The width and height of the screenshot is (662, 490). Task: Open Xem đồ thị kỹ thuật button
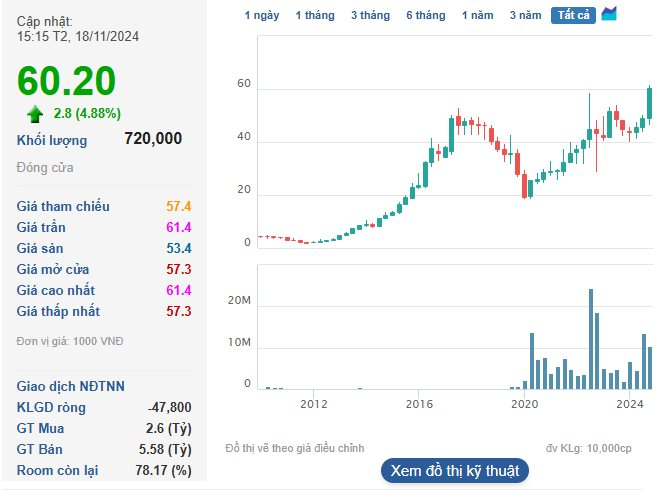tap(455, 470)
